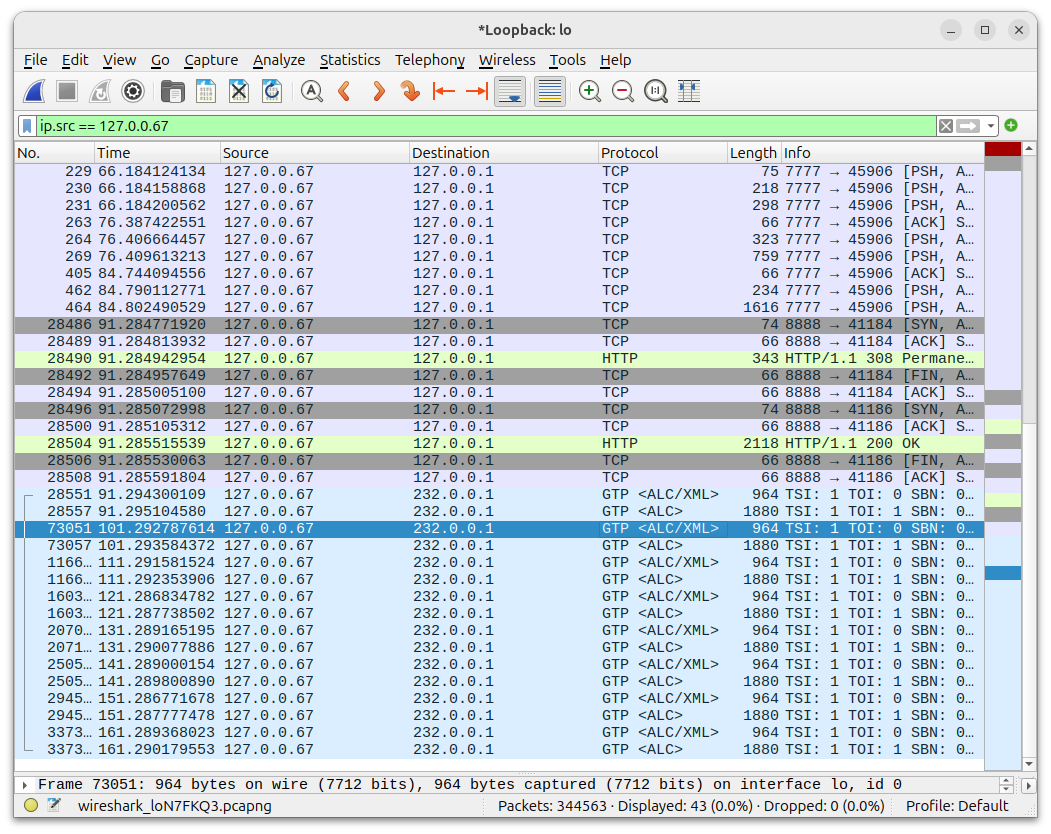Stop the running capture
The width and height of the screenshot is (1051, 834).
[x=67, y=91]
